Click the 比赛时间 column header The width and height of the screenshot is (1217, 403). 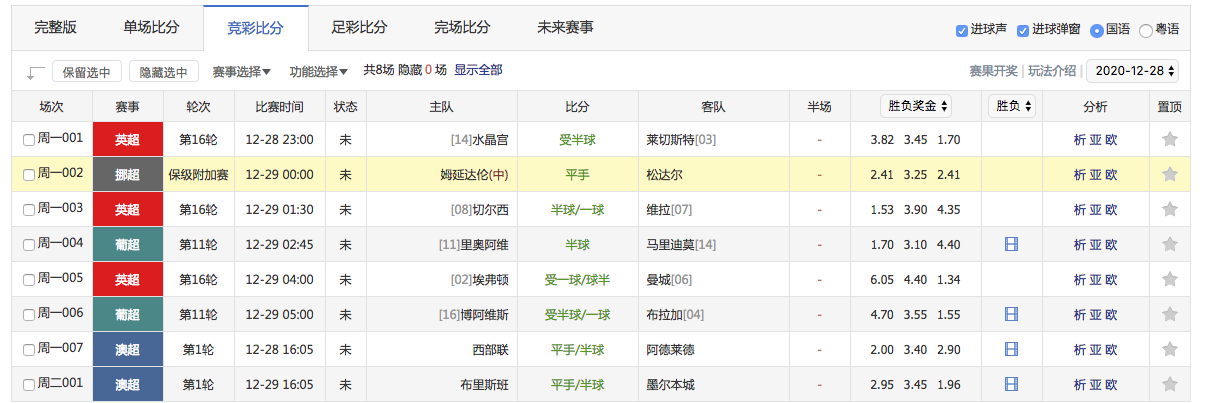279,106
